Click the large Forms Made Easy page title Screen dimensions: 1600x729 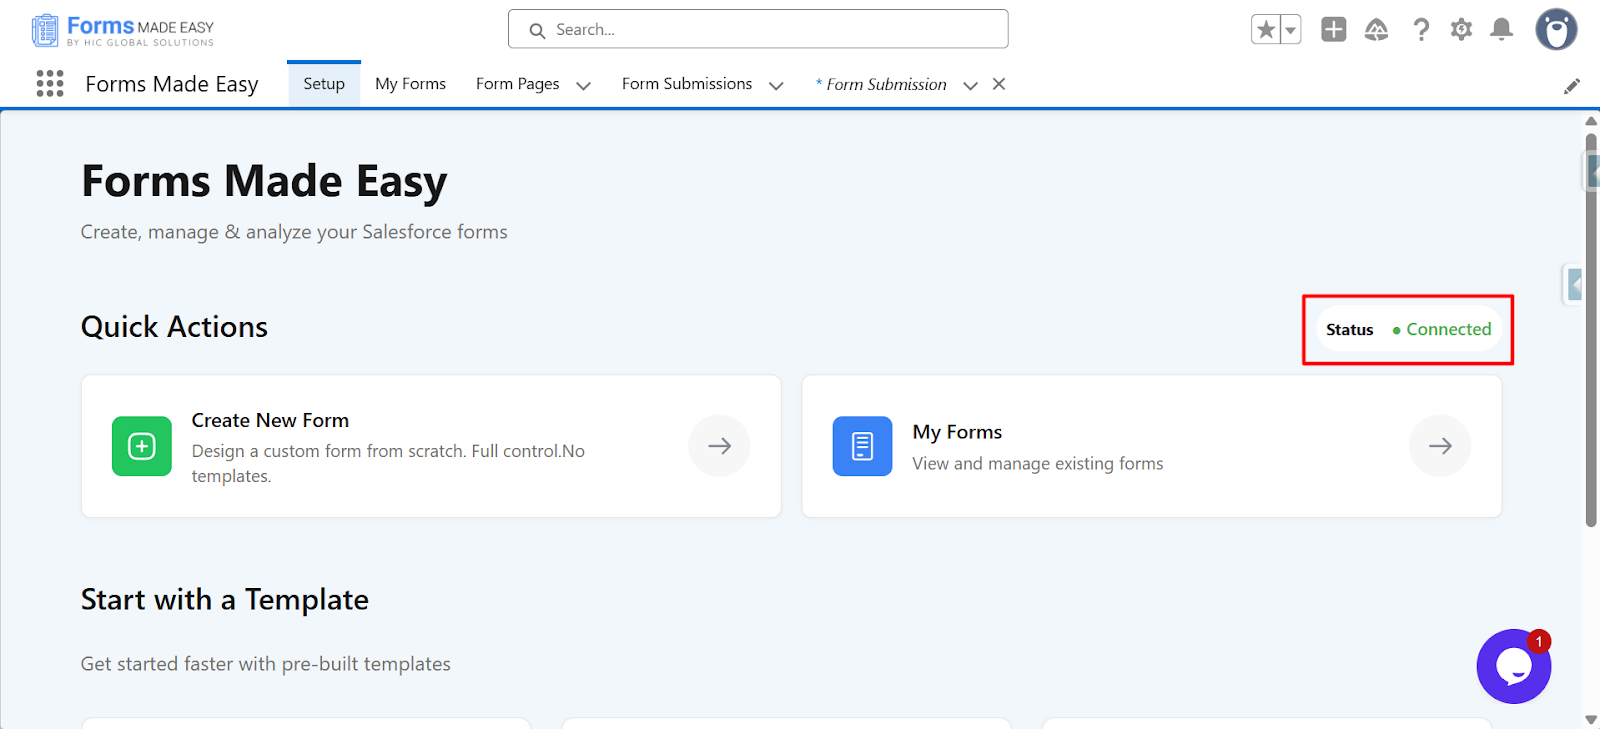(x=264, y=181)
